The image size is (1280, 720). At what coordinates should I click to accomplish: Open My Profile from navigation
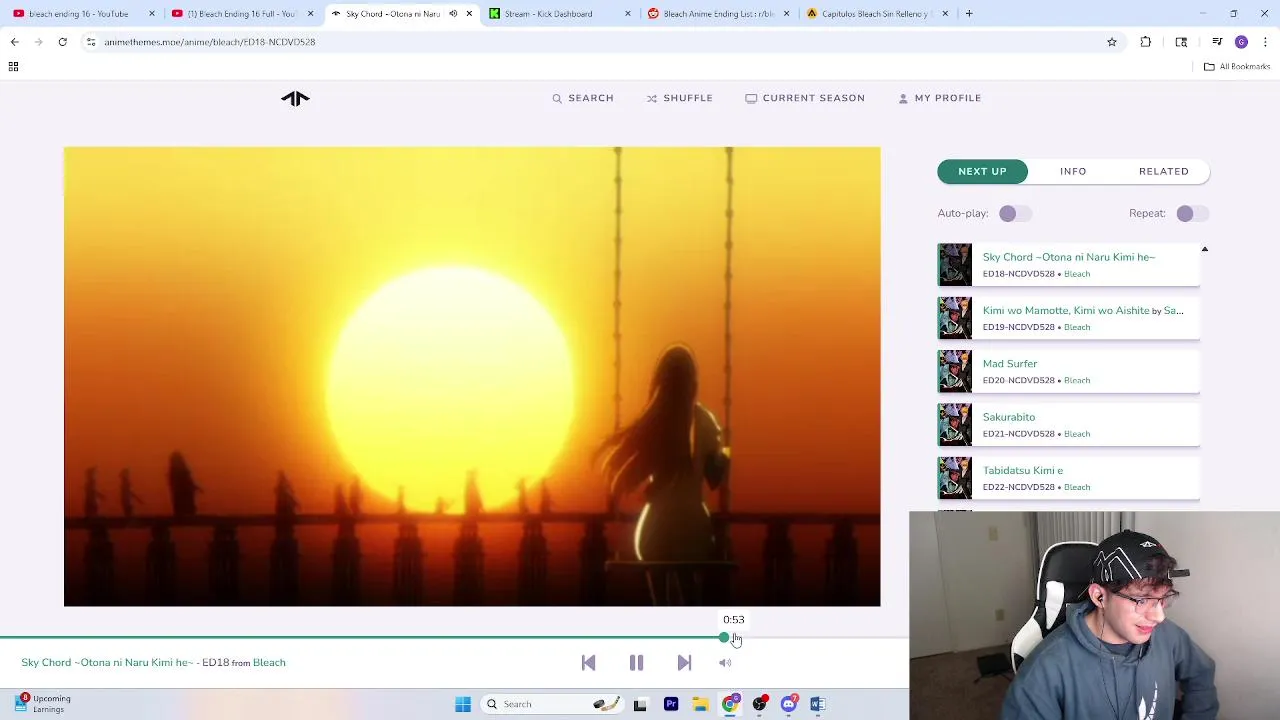[940, 98]
